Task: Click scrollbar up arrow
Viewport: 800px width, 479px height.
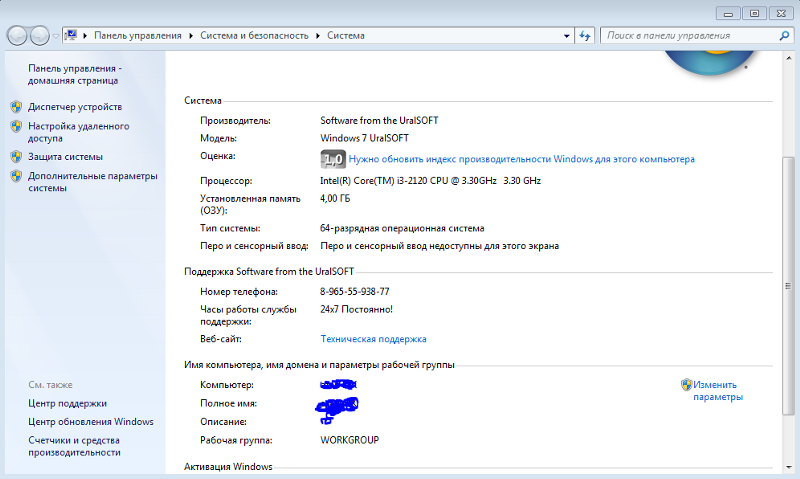Action: tap(789, 59)
